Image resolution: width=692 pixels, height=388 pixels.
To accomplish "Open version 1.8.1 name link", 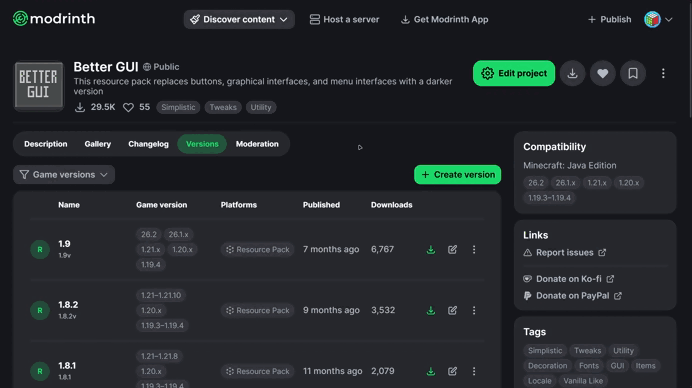I will point(67,366).
